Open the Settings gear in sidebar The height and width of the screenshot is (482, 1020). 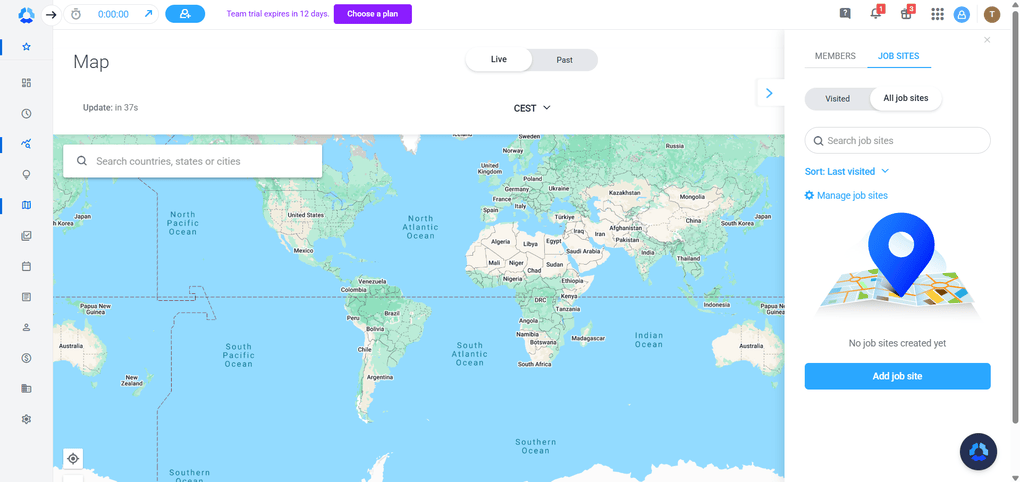27,419
